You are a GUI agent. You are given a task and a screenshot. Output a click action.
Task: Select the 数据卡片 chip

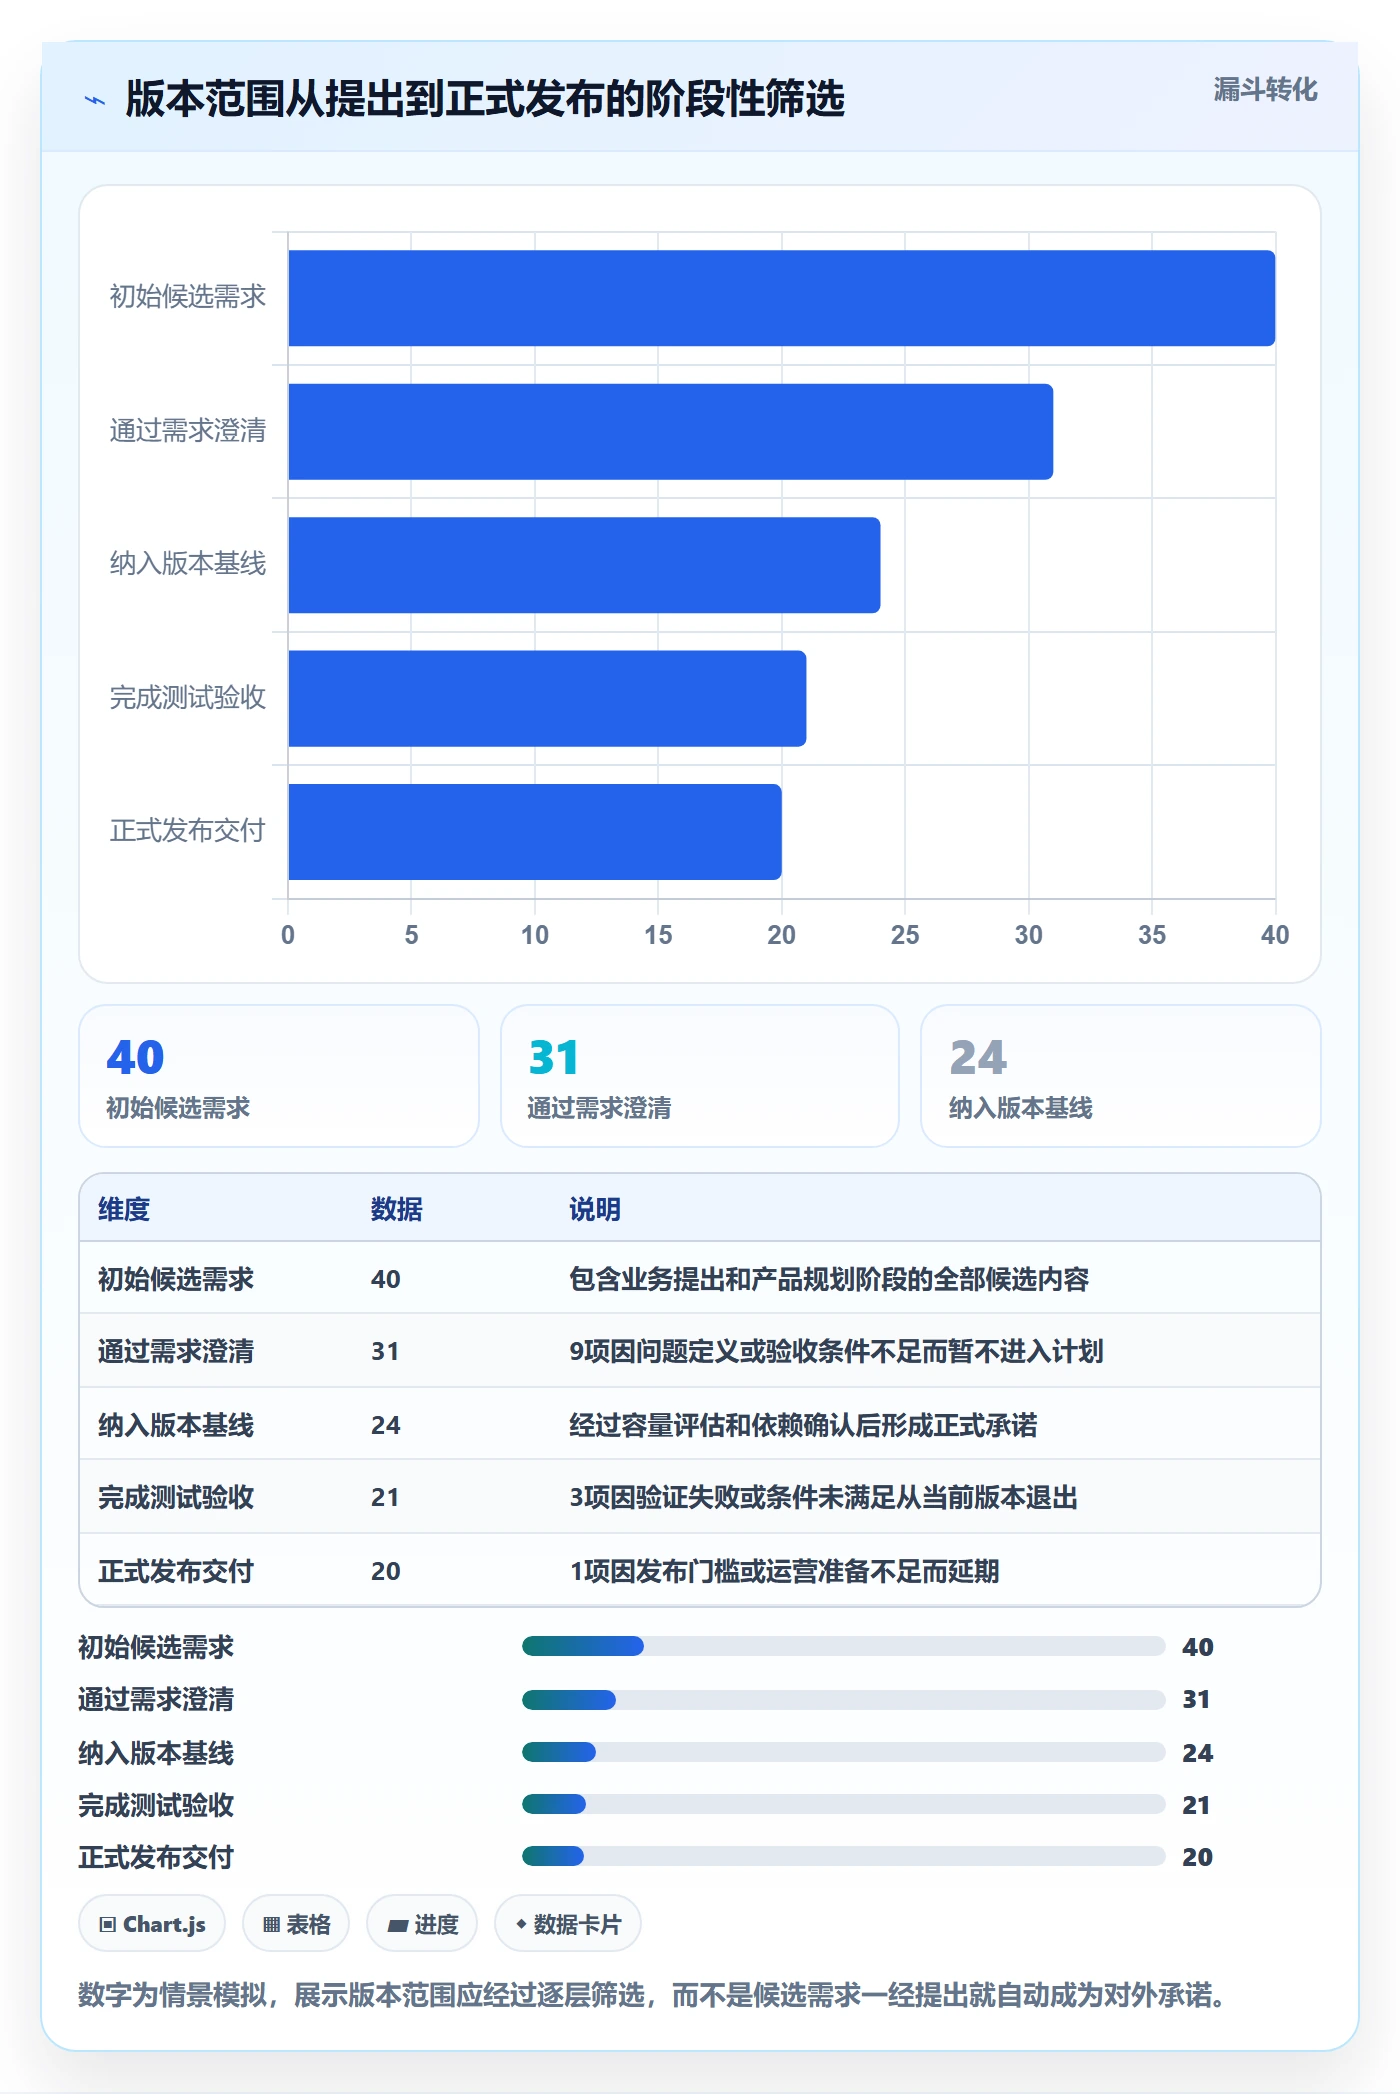pos(568,1923)
